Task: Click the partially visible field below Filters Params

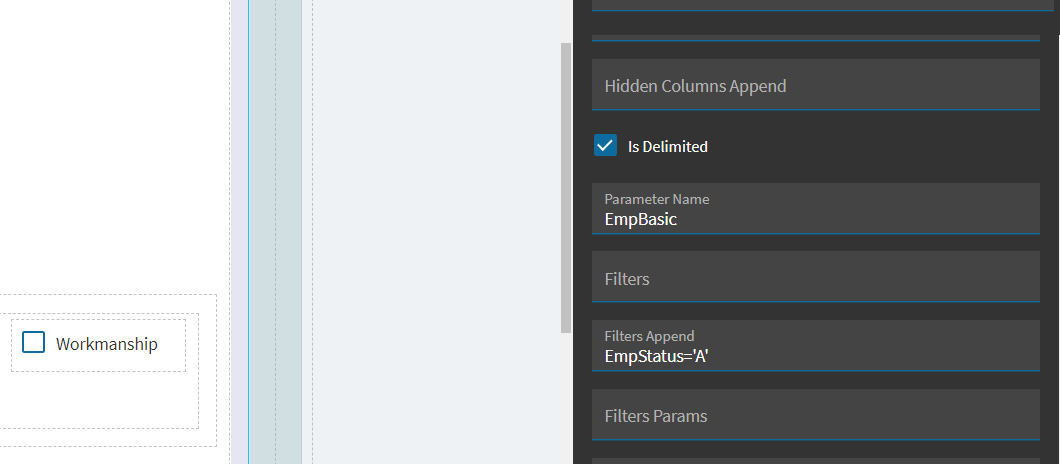Action: (x=815, y=461)
